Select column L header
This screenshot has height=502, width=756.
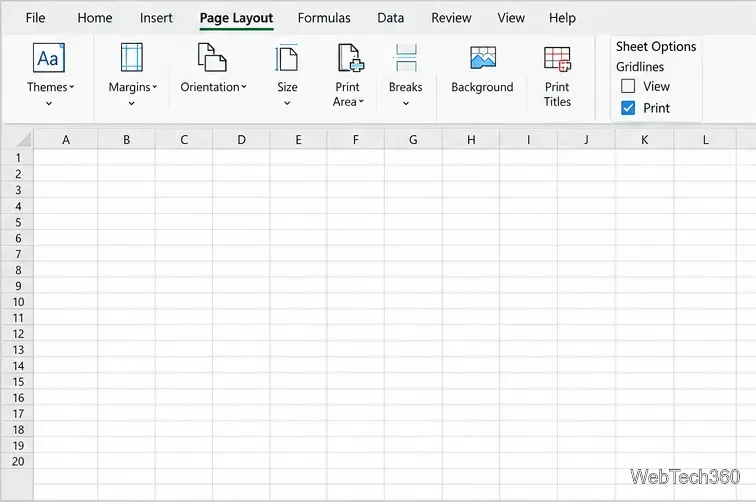[705, 139]
